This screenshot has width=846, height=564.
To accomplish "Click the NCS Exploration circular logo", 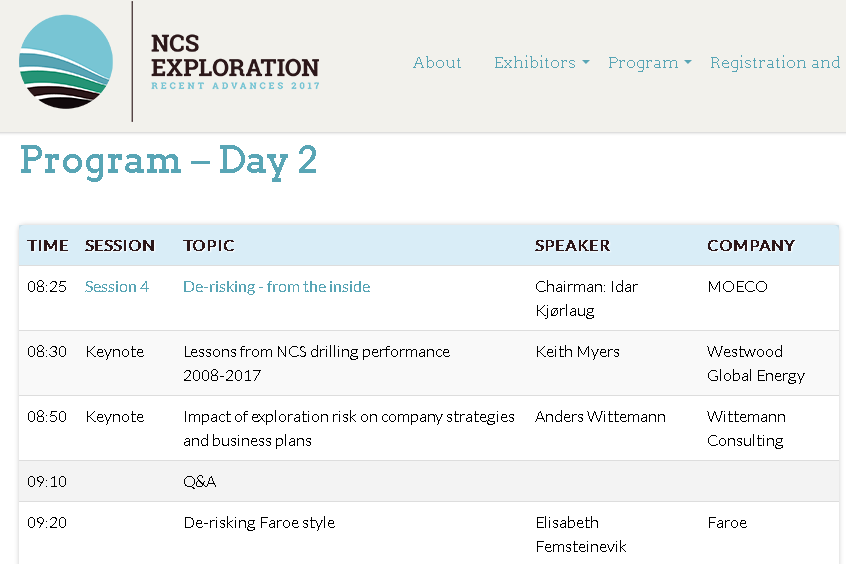I will (66, 62).
